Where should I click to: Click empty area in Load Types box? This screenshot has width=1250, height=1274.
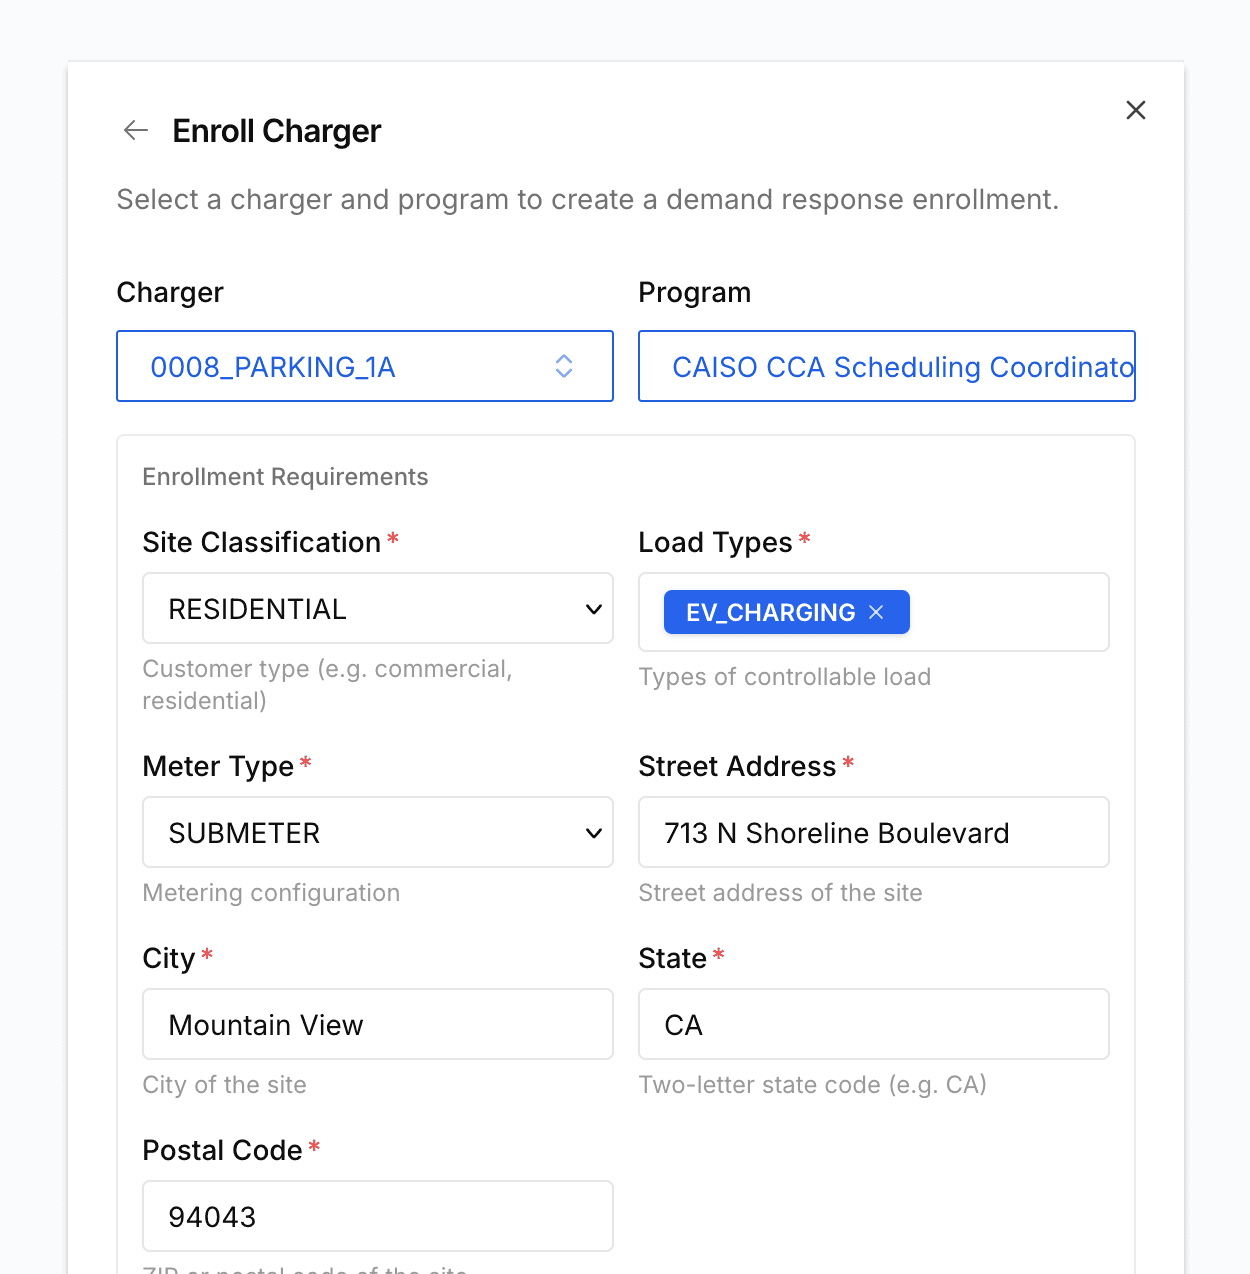pos(1008,612)
